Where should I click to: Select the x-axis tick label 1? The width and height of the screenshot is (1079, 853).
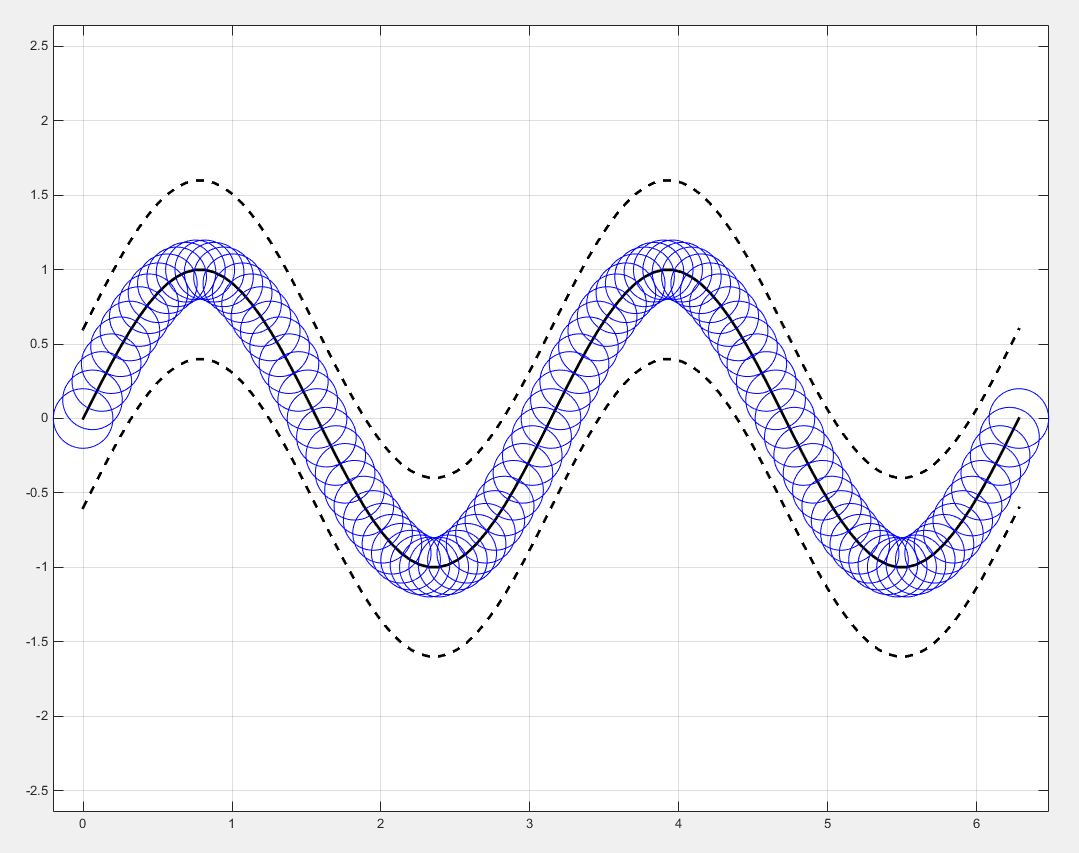point(232,825)
